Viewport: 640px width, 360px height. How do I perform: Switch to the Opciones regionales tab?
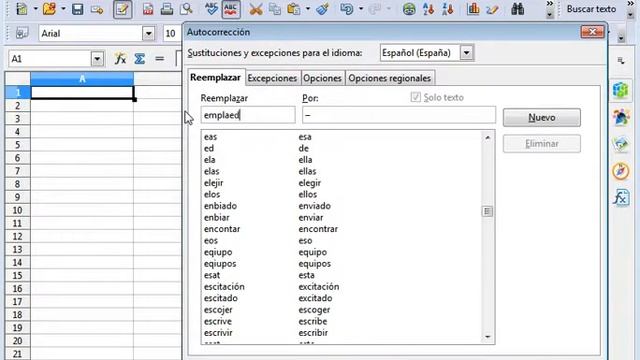tap(389, 78)
